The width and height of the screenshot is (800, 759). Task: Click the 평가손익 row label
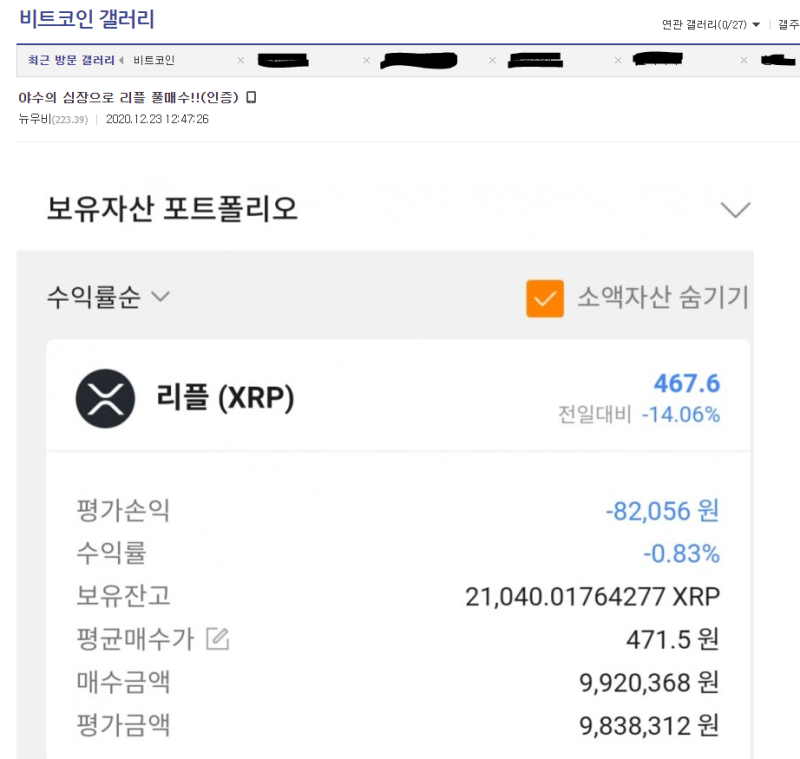coord(123,511)
